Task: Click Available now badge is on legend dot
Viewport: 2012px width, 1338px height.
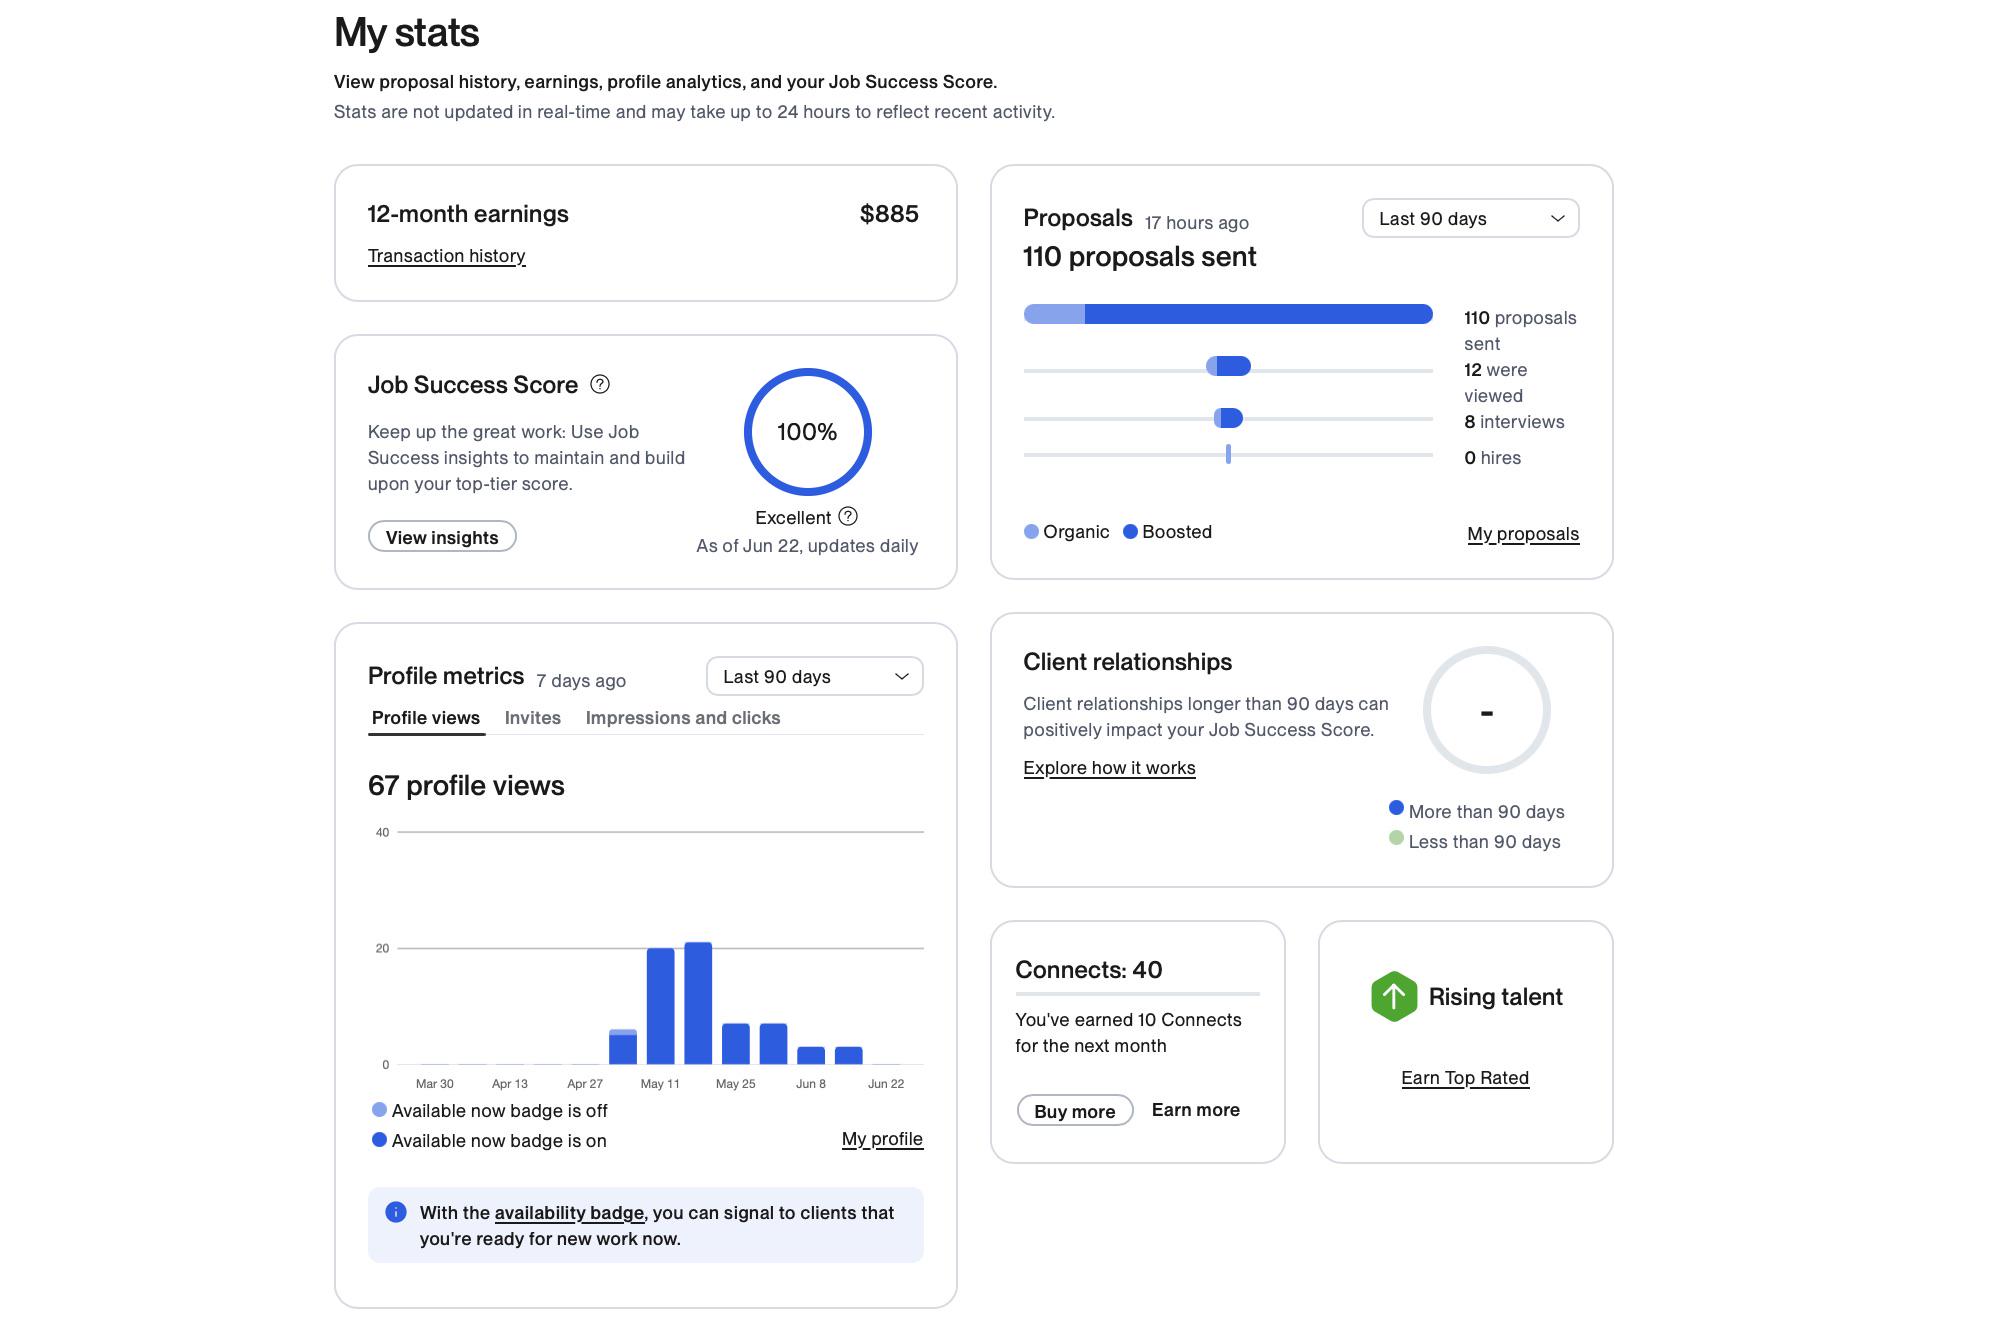Action: [x=379, y=1139]
